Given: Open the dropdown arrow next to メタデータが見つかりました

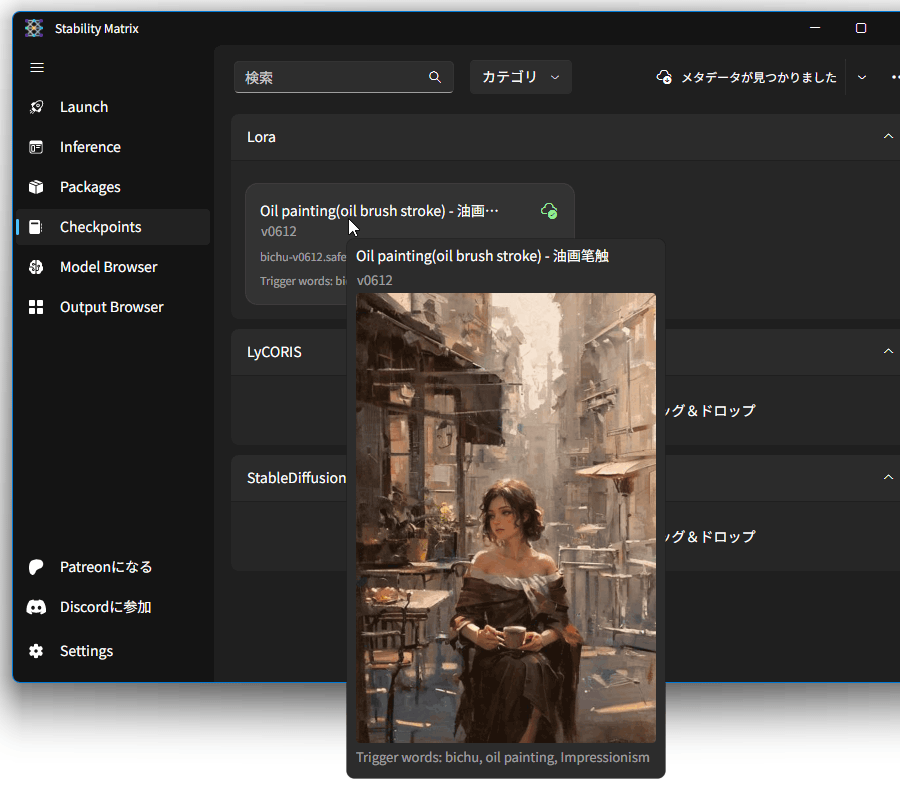Looking at the screenshot, I should coord(862,78).
